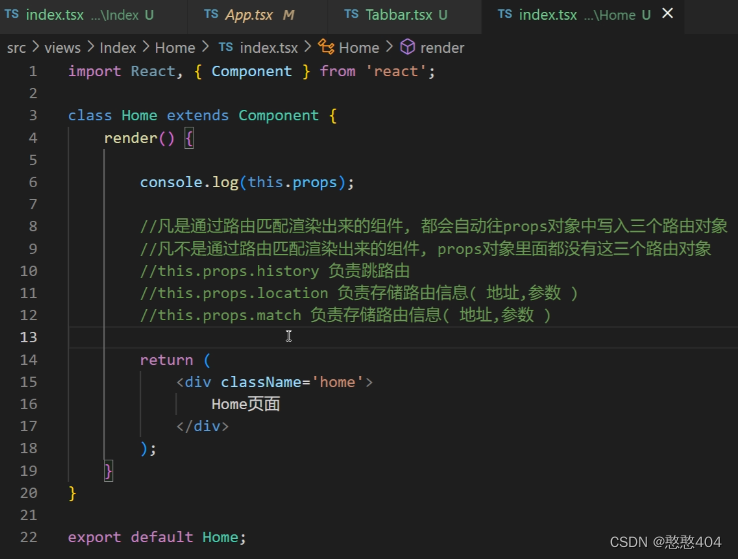738x559 pixels.
Task: Expand breadcrumb chevron after Index
Action: pyautogui.click(x=145, y=47)
